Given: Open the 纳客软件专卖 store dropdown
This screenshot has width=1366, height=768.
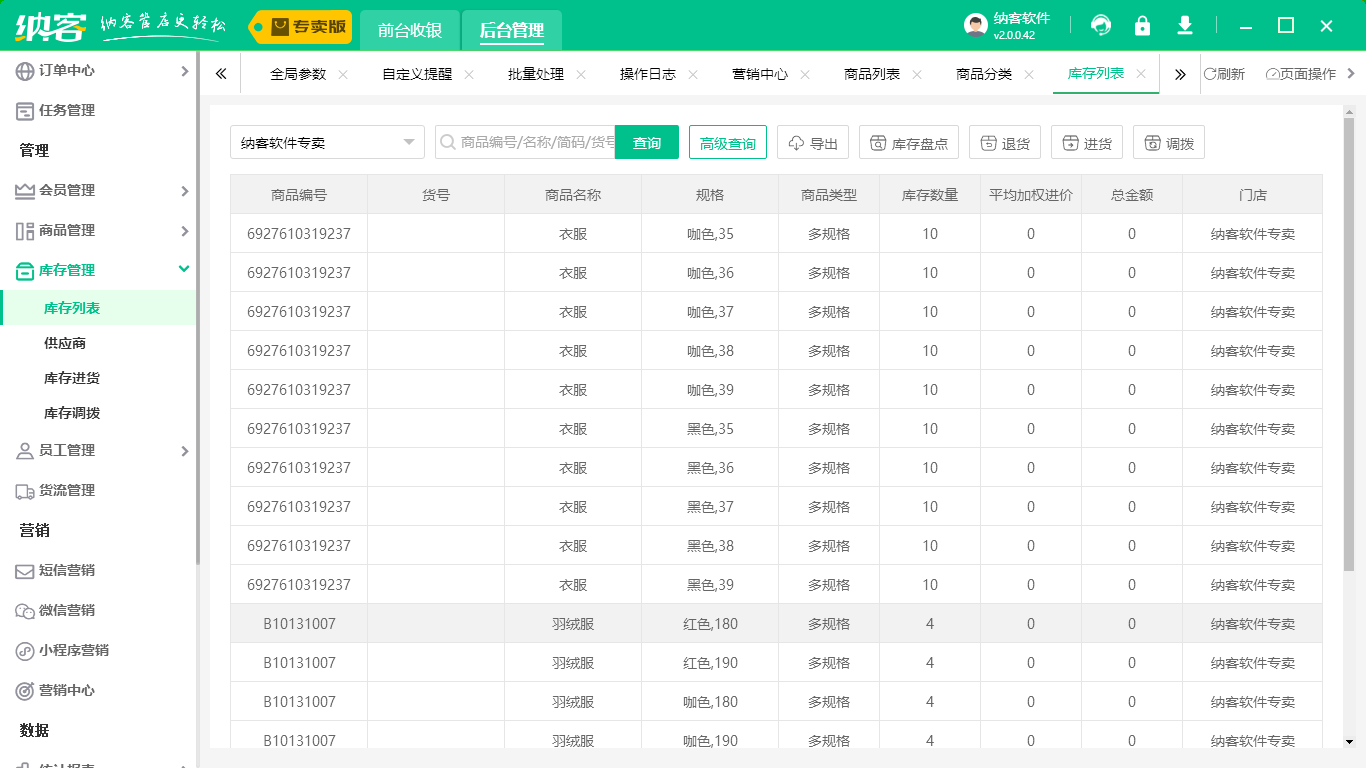Looking at the screenshot, I should (327, 143).
